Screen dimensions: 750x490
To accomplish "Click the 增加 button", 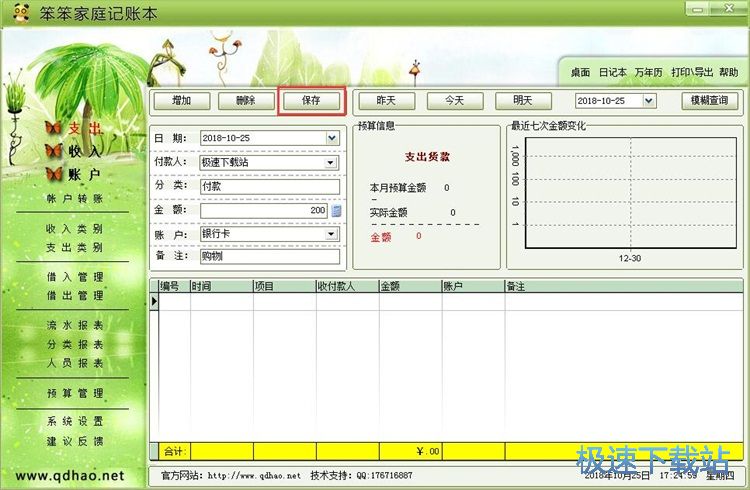I will [182, 101].
